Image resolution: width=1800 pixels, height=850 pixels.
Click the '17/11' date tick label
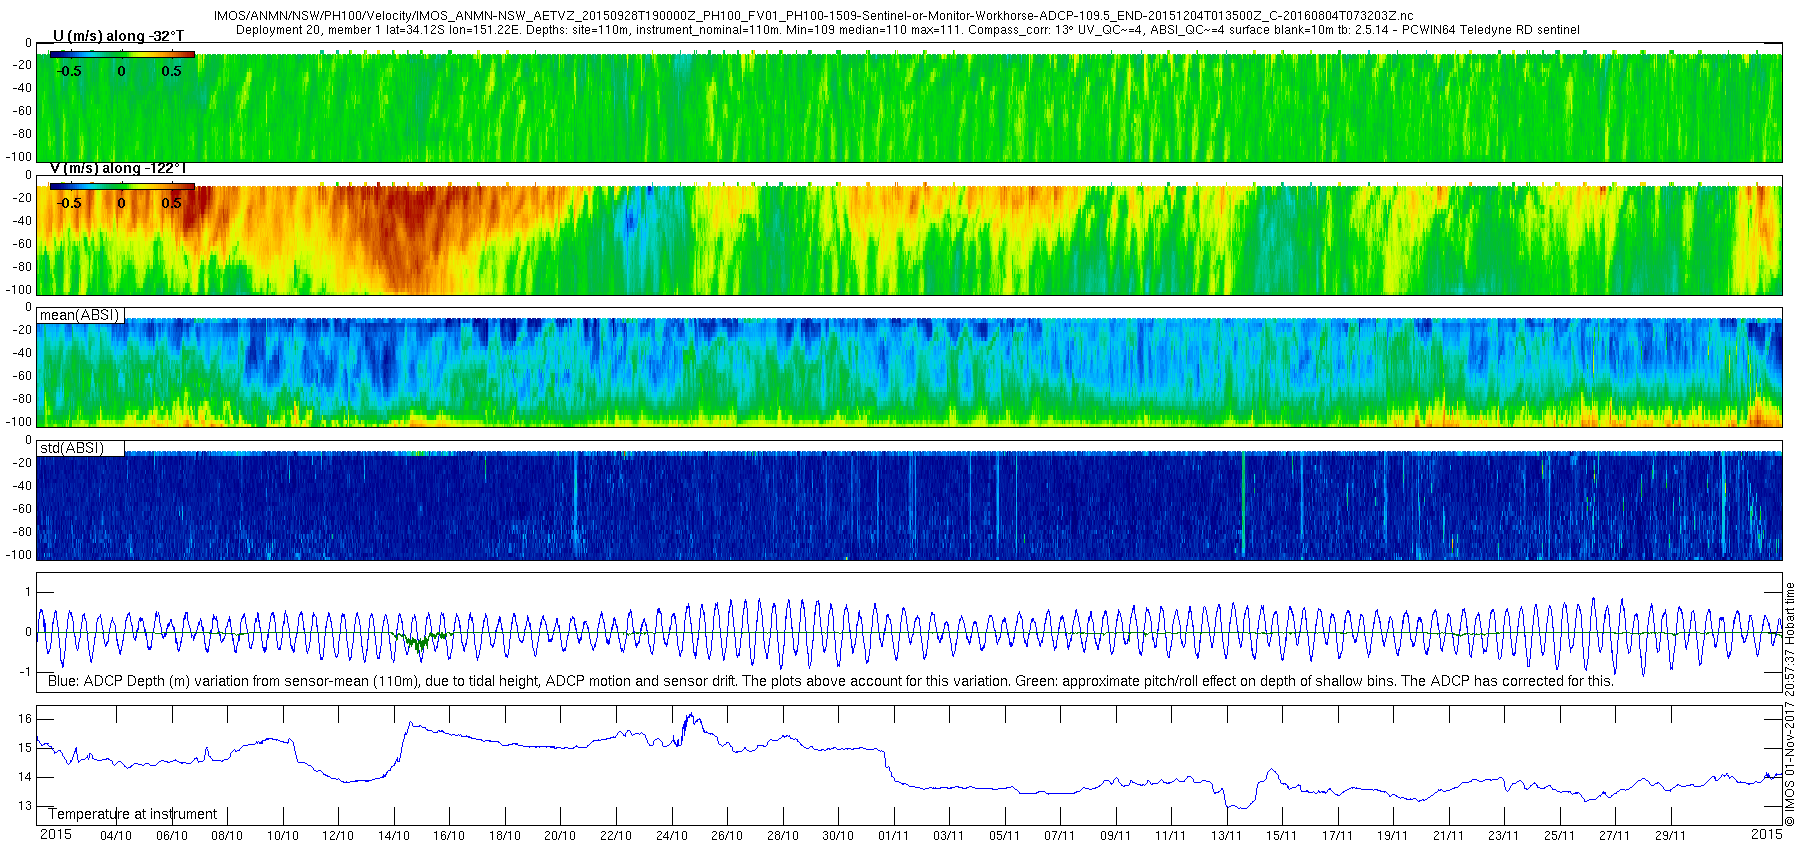(x=1337, y=836)
